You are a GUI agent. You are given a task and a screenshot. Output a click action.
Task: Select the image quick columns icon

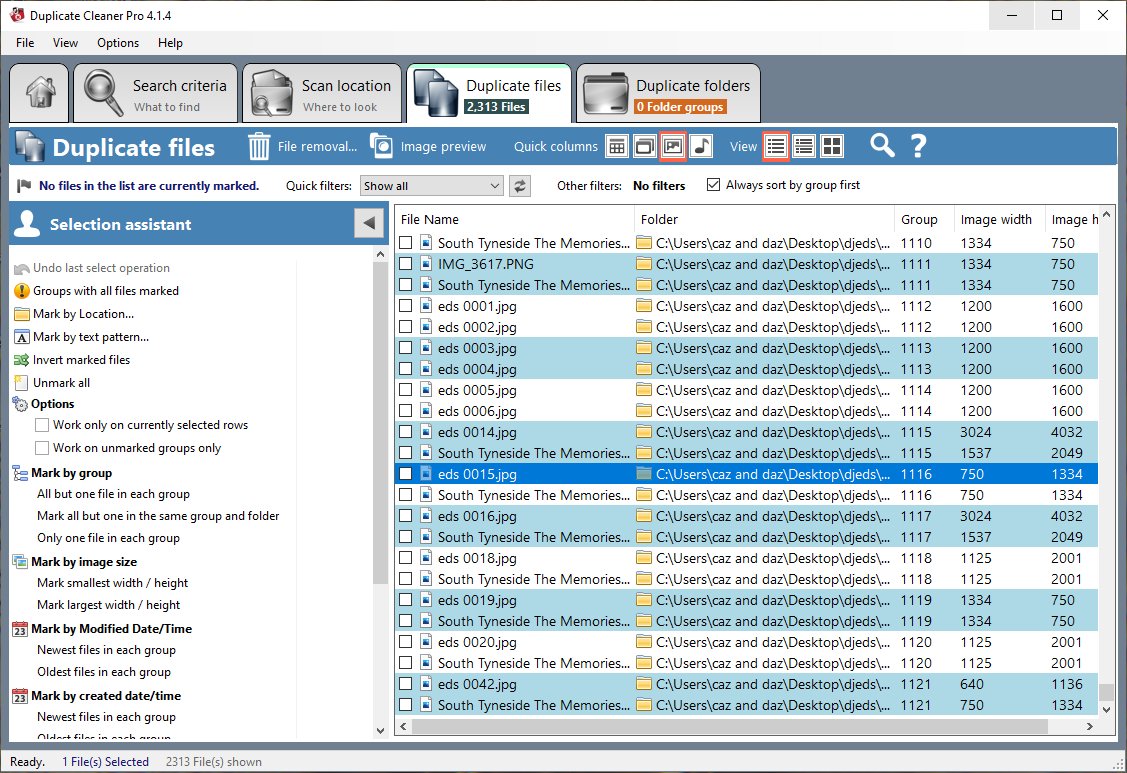point(673,147)
